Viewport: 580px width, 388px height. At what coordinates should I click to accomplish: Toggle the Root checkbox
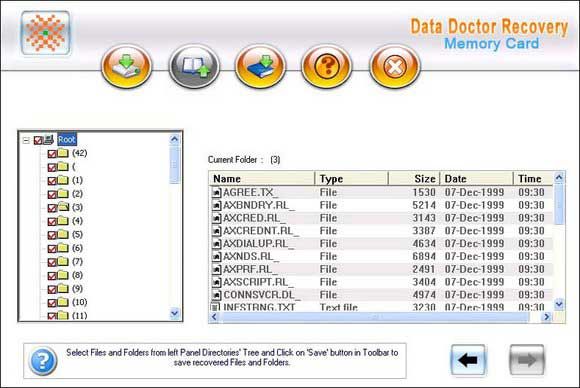pos(38,140)
